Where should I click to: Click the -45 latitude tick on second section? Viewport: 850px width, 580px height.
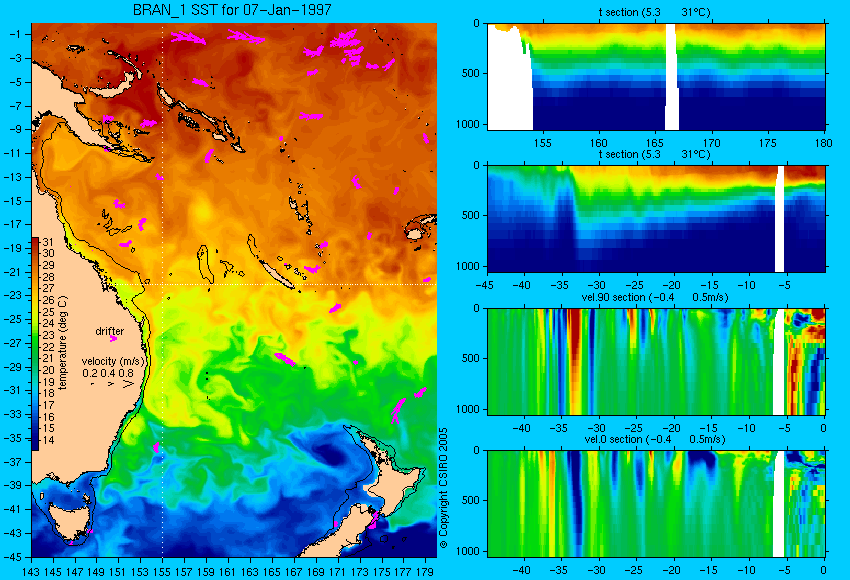tap(484, 285)
